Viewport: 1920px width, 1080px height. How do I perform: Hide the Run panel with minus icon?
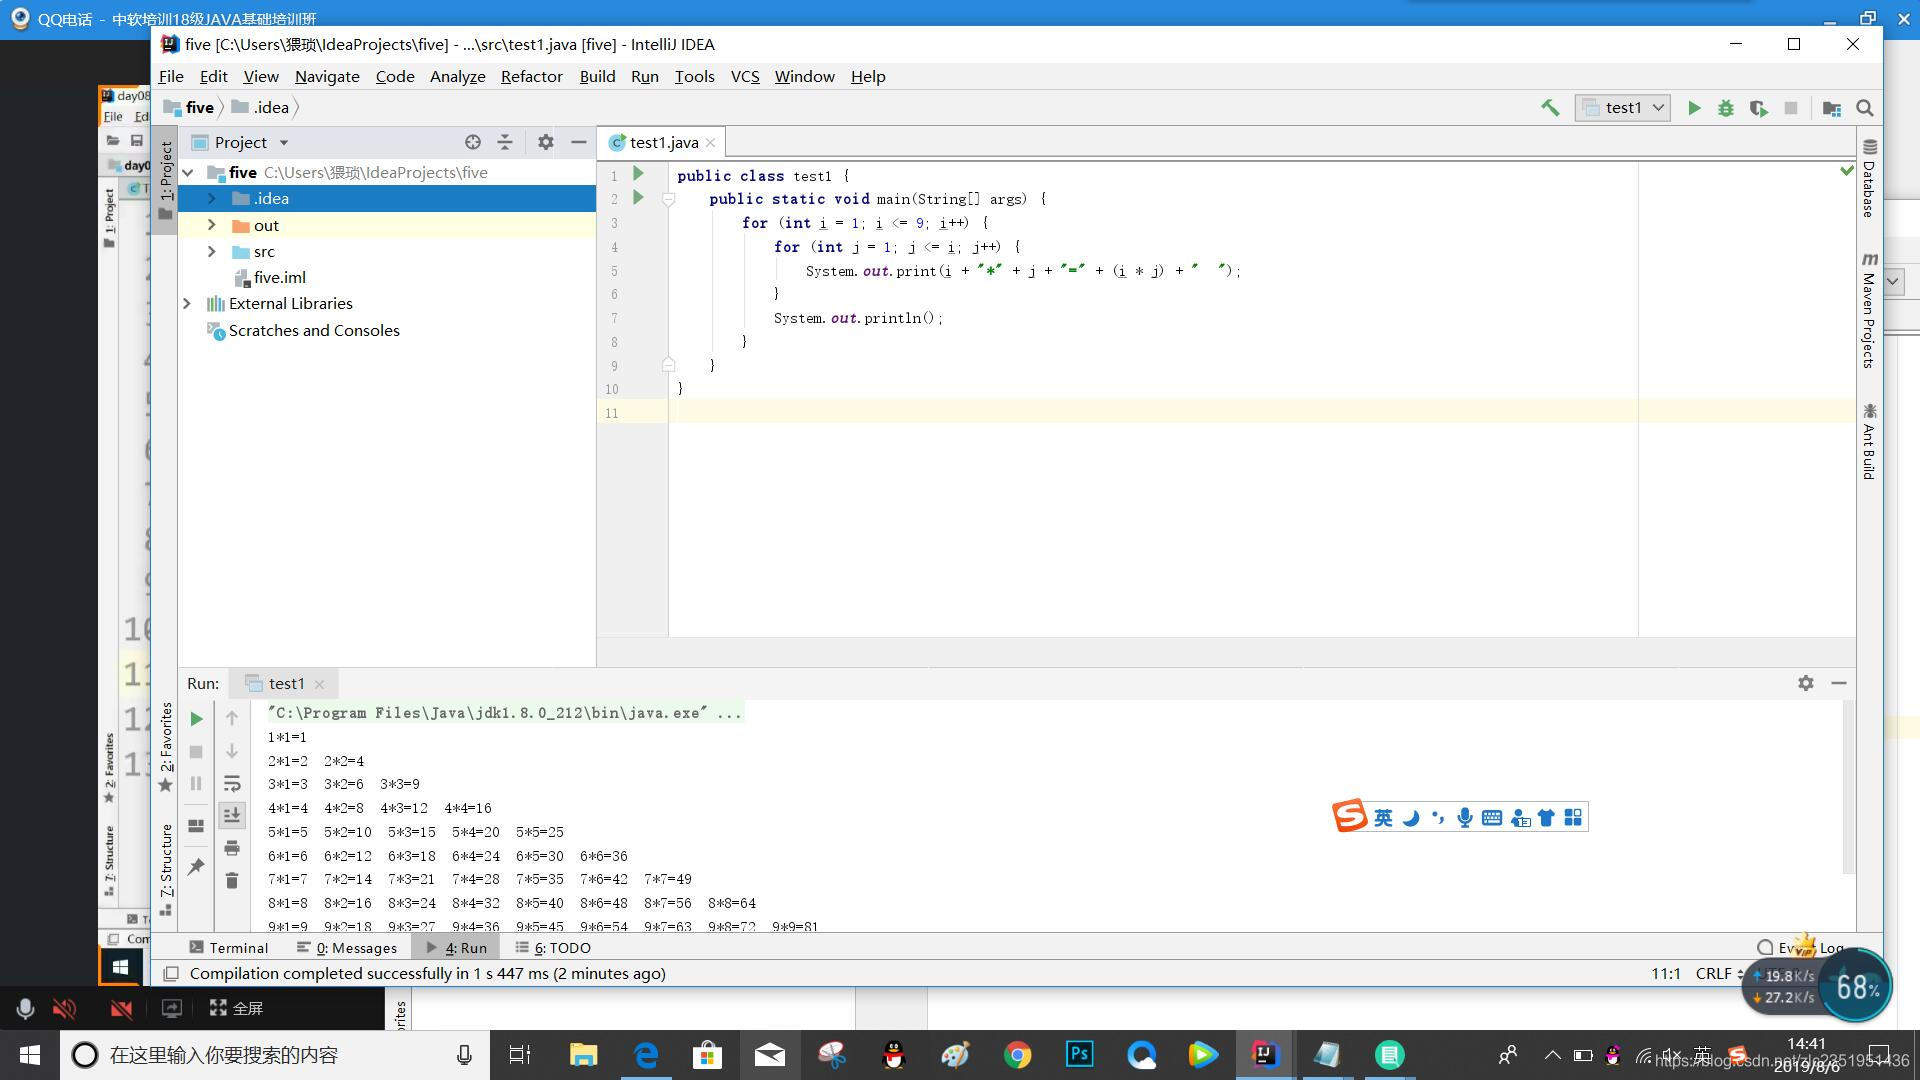(1838, 683)
